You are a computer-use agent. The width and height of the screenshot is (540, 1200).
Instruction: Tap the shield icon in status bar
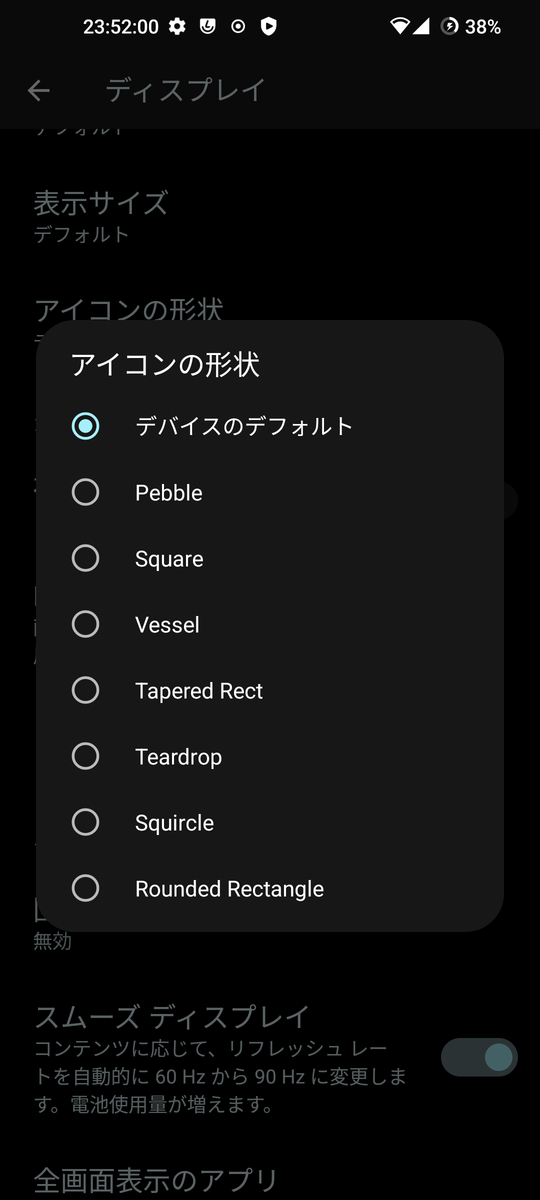click(268, 27)
